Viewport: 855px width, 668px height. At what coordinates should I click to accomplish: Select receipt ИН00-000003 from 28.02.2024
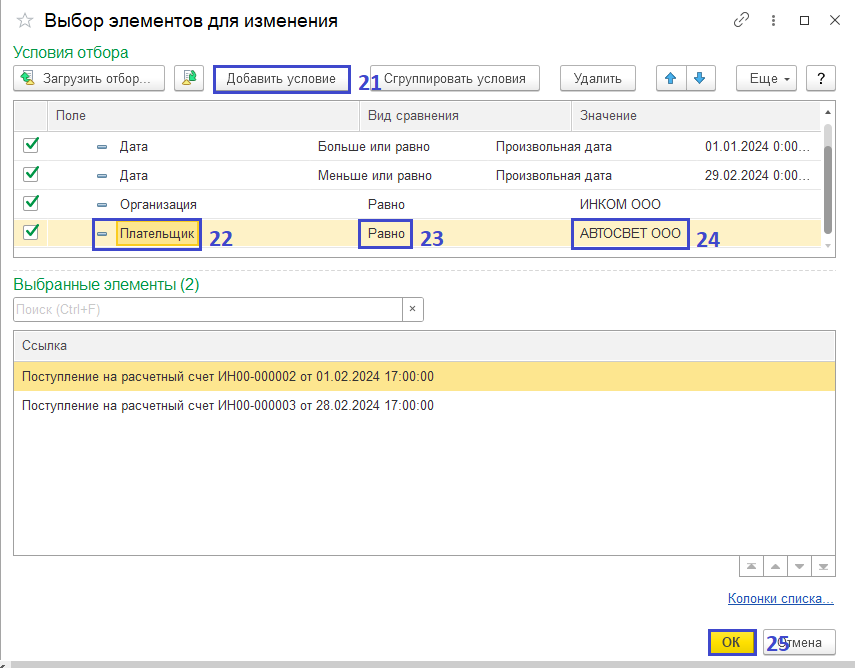coord(228,406)
